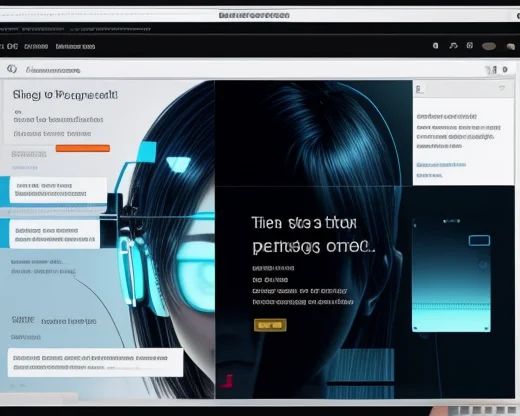Viewport: 520px width, 416px height.
Task: Click the round logo icon in address bar
Action: pyautogui.click(x=12, y=69)
